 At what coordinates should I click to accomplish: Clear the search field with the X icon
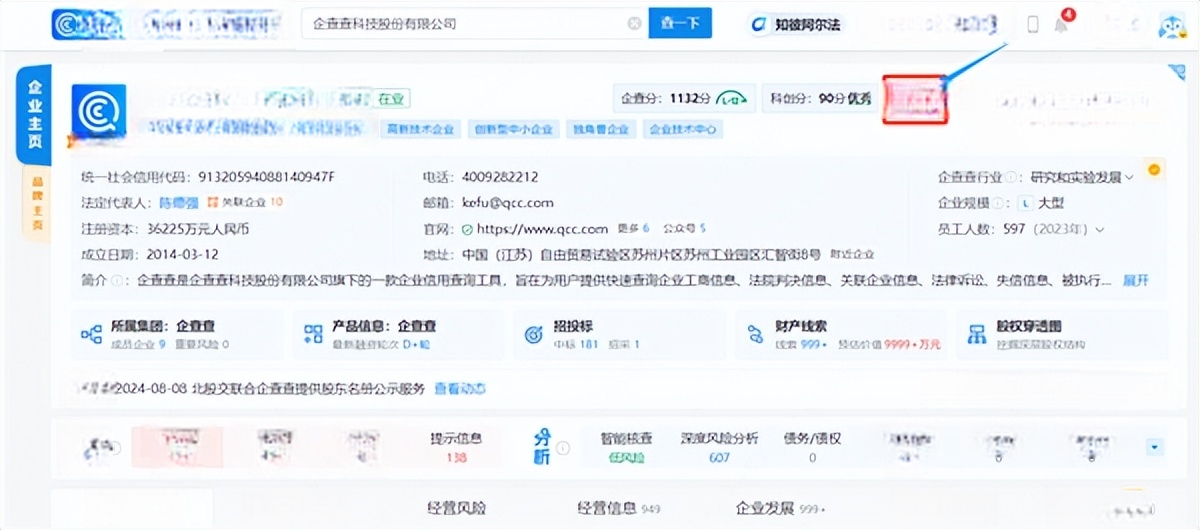point(634,24)
